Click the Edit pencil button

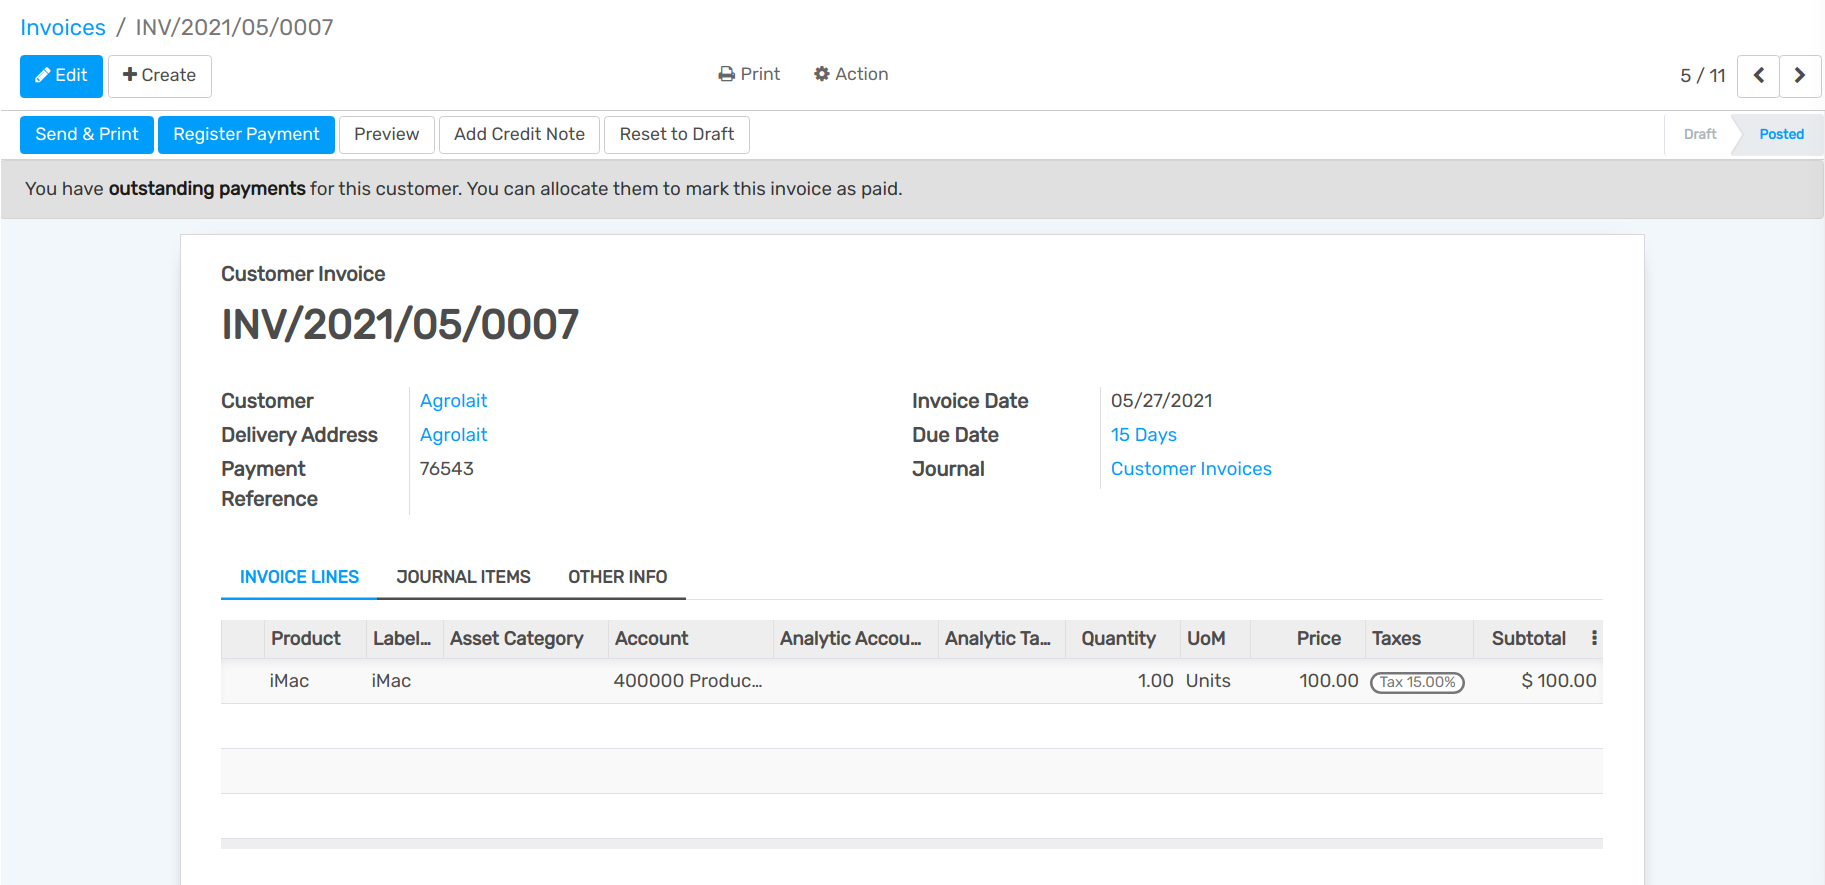61,76
